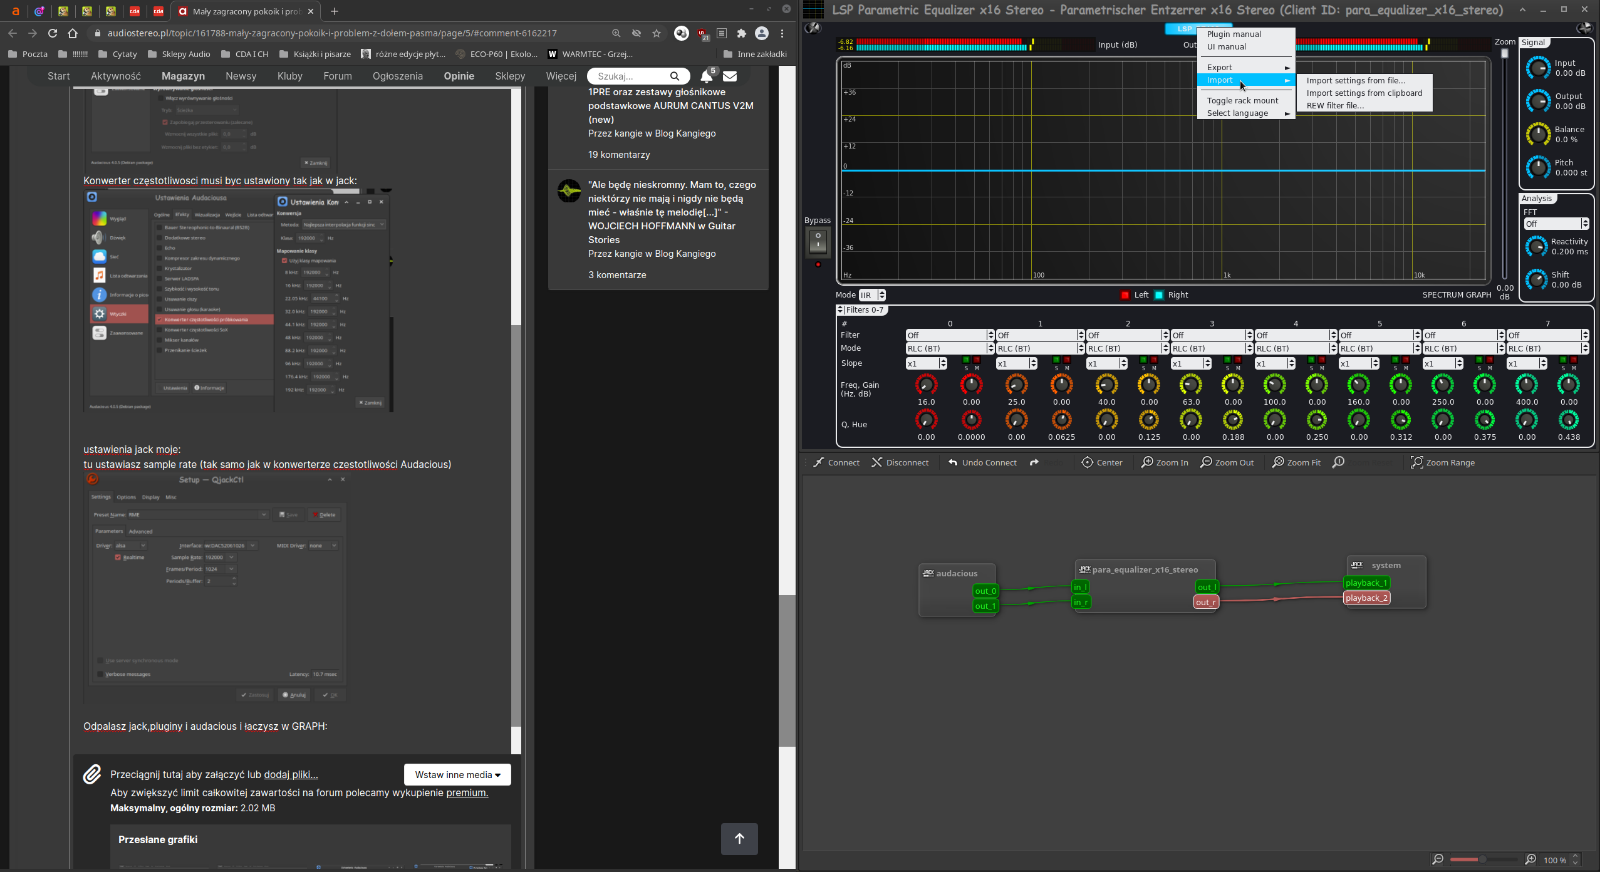Open forum notifications bell
This screenshot has height=872, width=1600.
pos(707,76)
